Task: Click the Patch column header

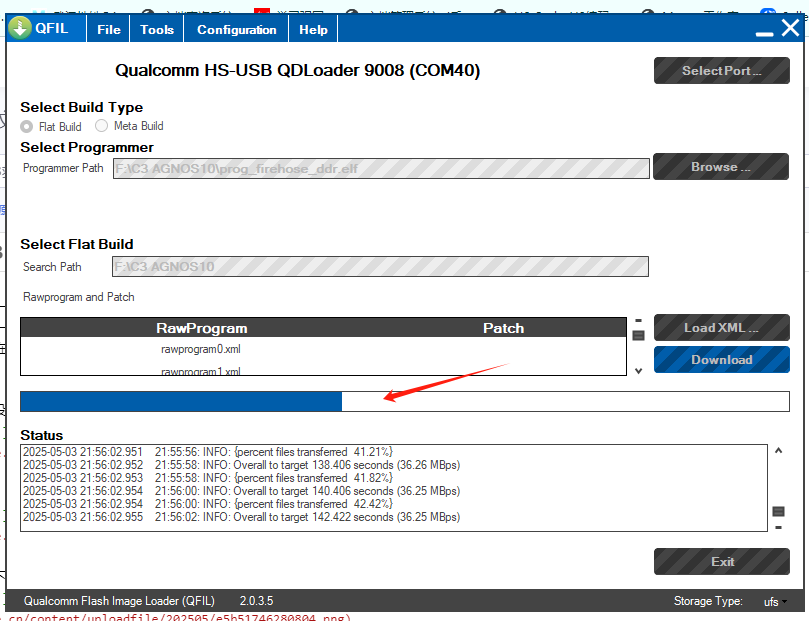Action: (504, 328)
